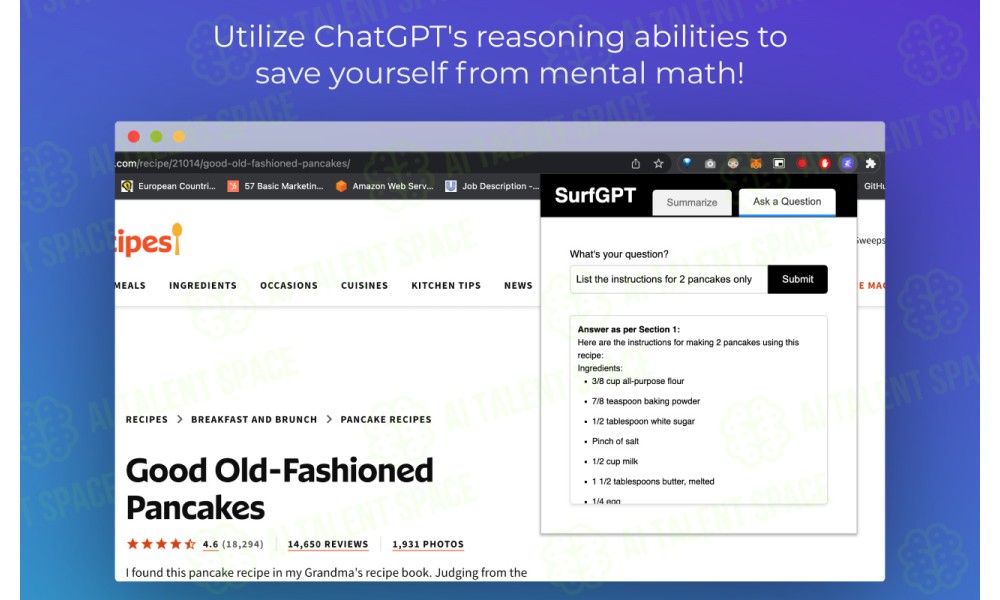Go to PANCAKE RECIPES breadcrumb
The height and width of the screenshot is (600, 1000).
pos(386,420)
